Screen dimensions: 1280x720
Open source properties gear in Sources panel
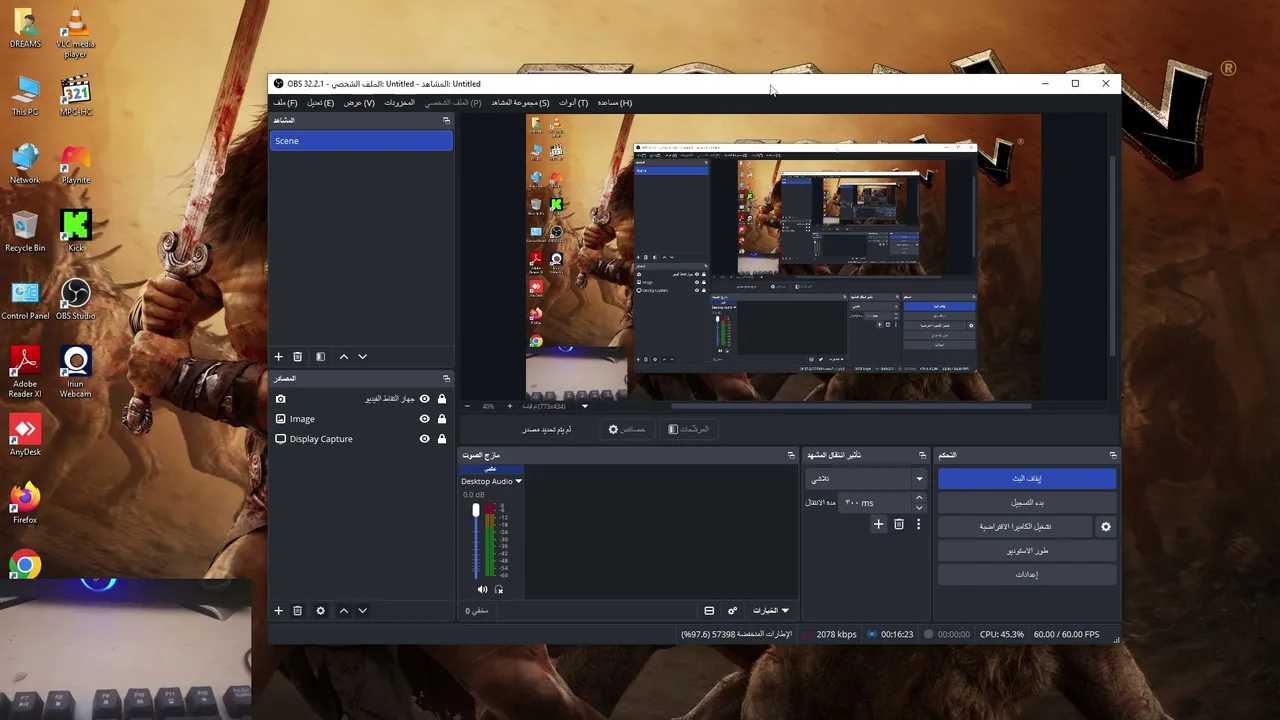pos(320,610)
